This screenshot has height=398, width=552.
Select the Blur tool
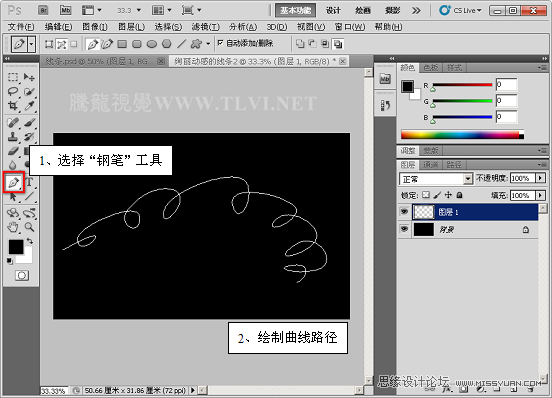(x=13, y=165)
